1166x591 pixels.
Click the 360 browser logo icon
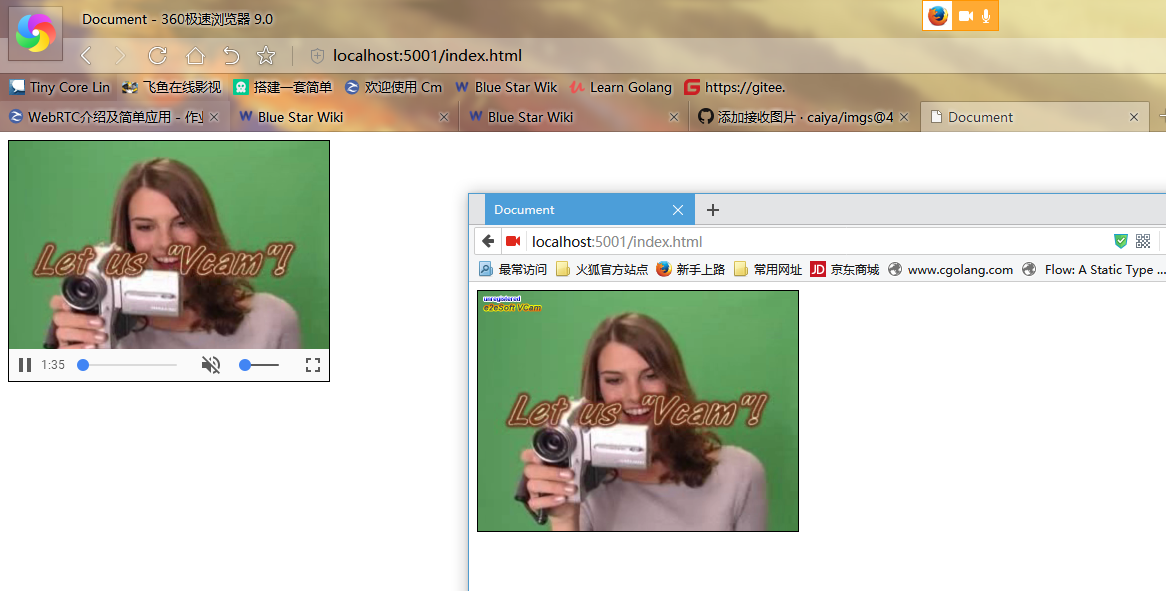pos(35,33)
